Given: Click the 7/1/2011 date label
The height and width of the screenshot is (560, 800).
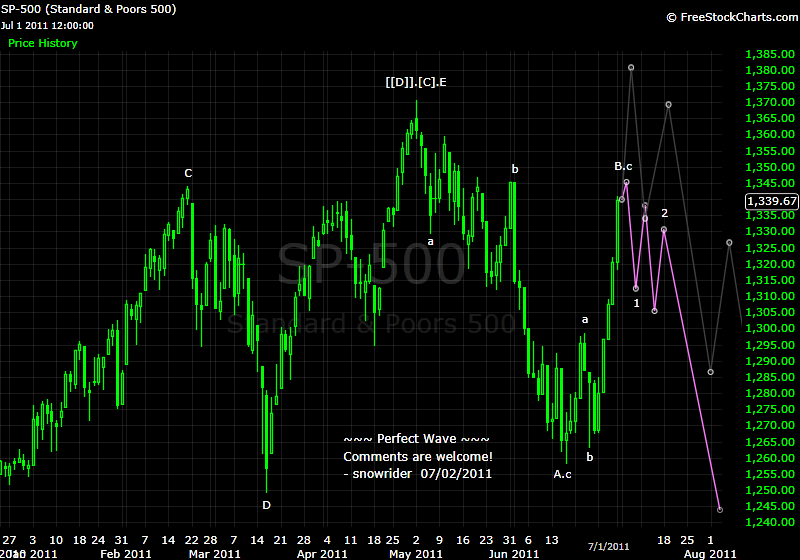Looking at the screenshot, I should 608,547.
